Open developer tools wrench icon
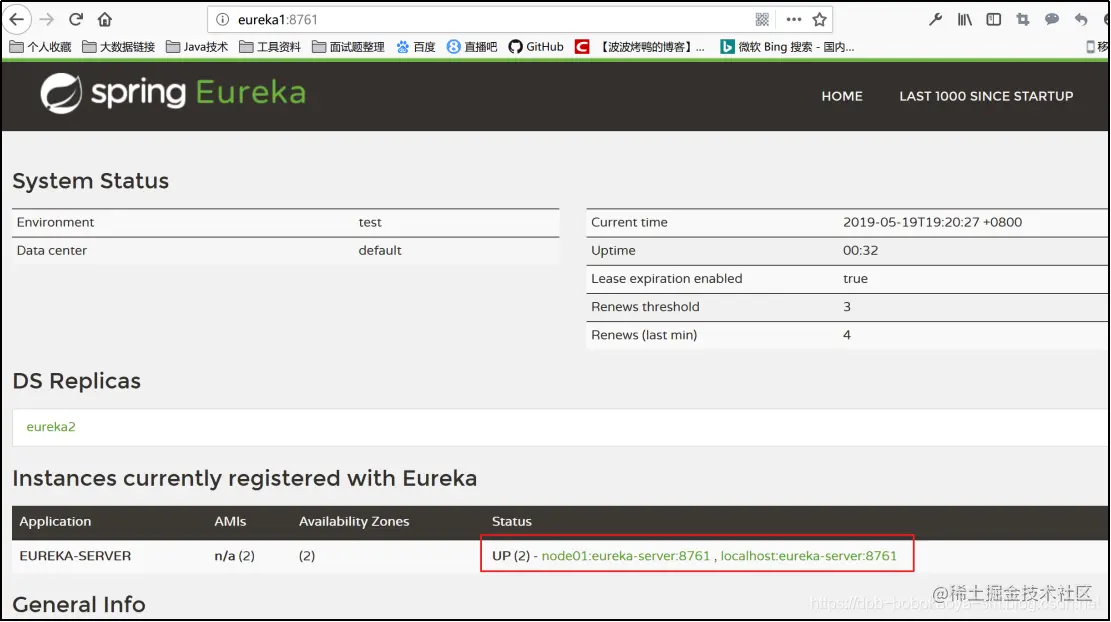1111x622 pixels. [935, 19]
